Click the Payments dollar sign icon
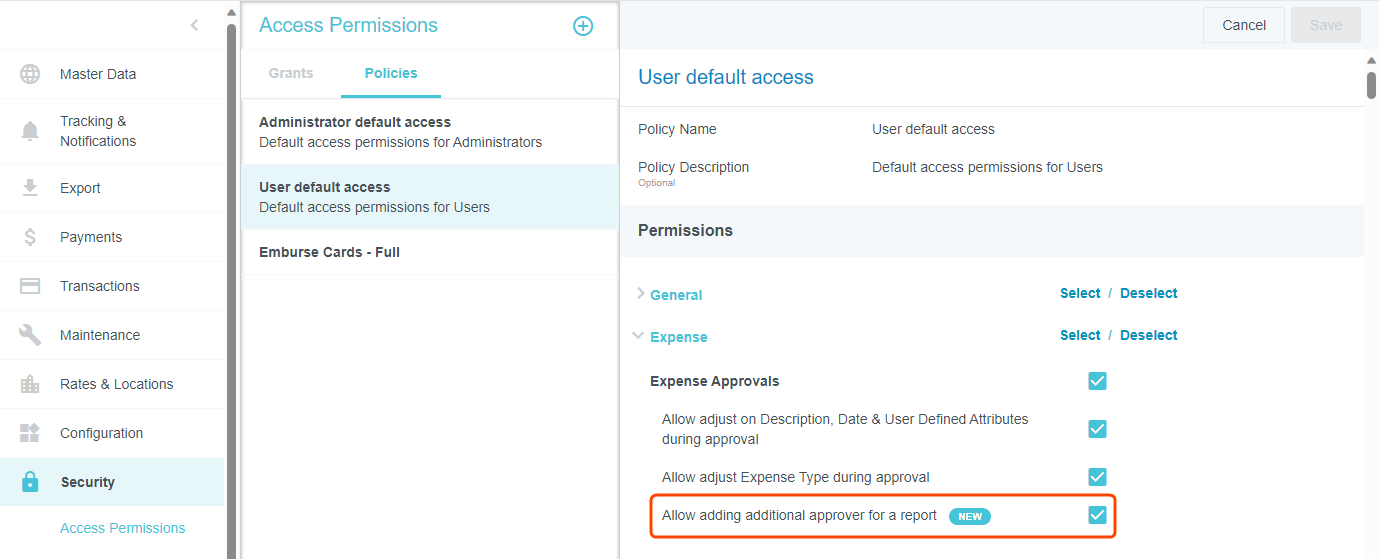 coord(30,237)
